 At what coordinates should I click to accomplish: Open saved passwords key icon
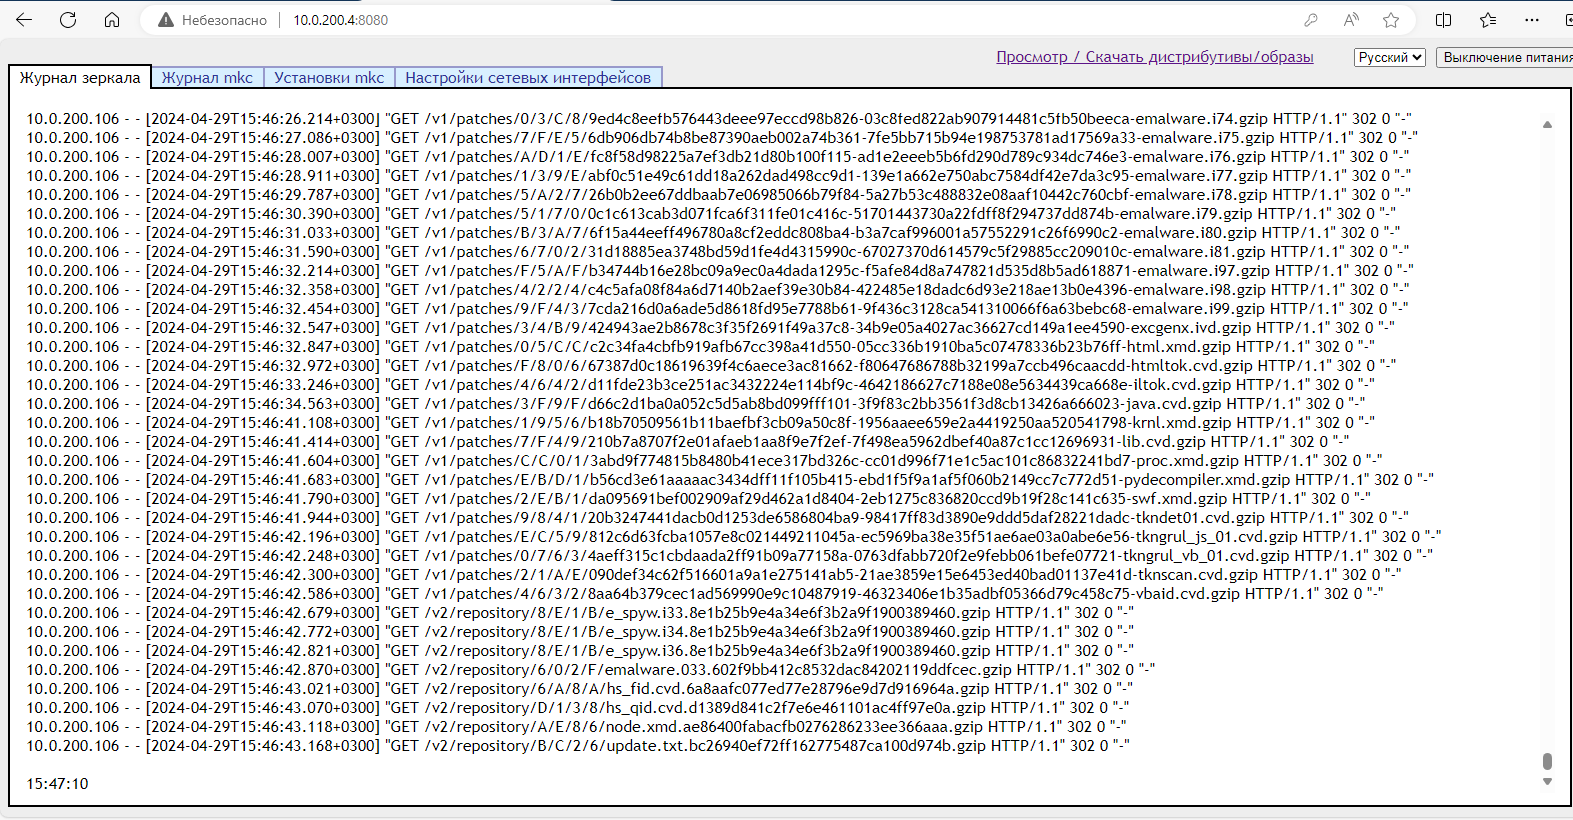(1311, 20)
